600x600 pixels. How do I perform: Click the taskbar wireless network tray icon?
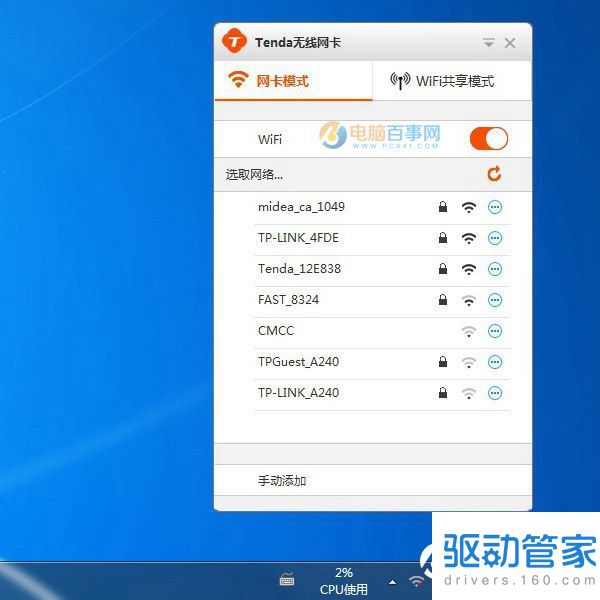point(416,581)
